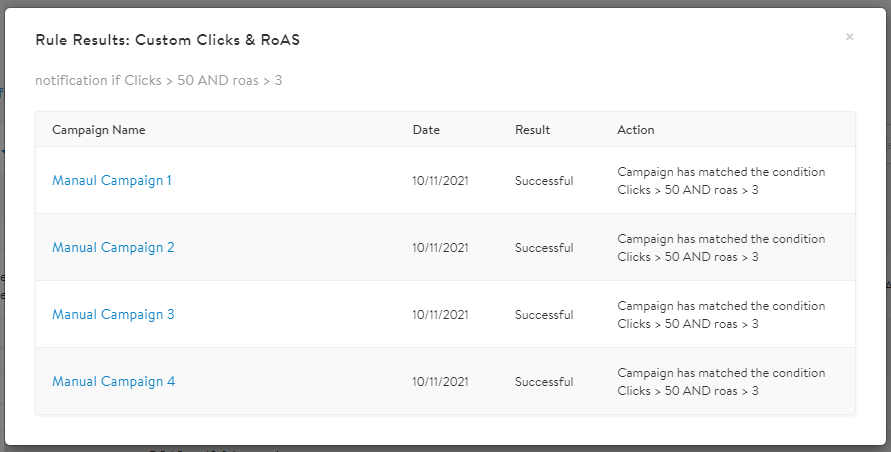The image size is (891, 452).
Task: Open the Manaul Campaign 1 link
Action: tap(112, 181)
